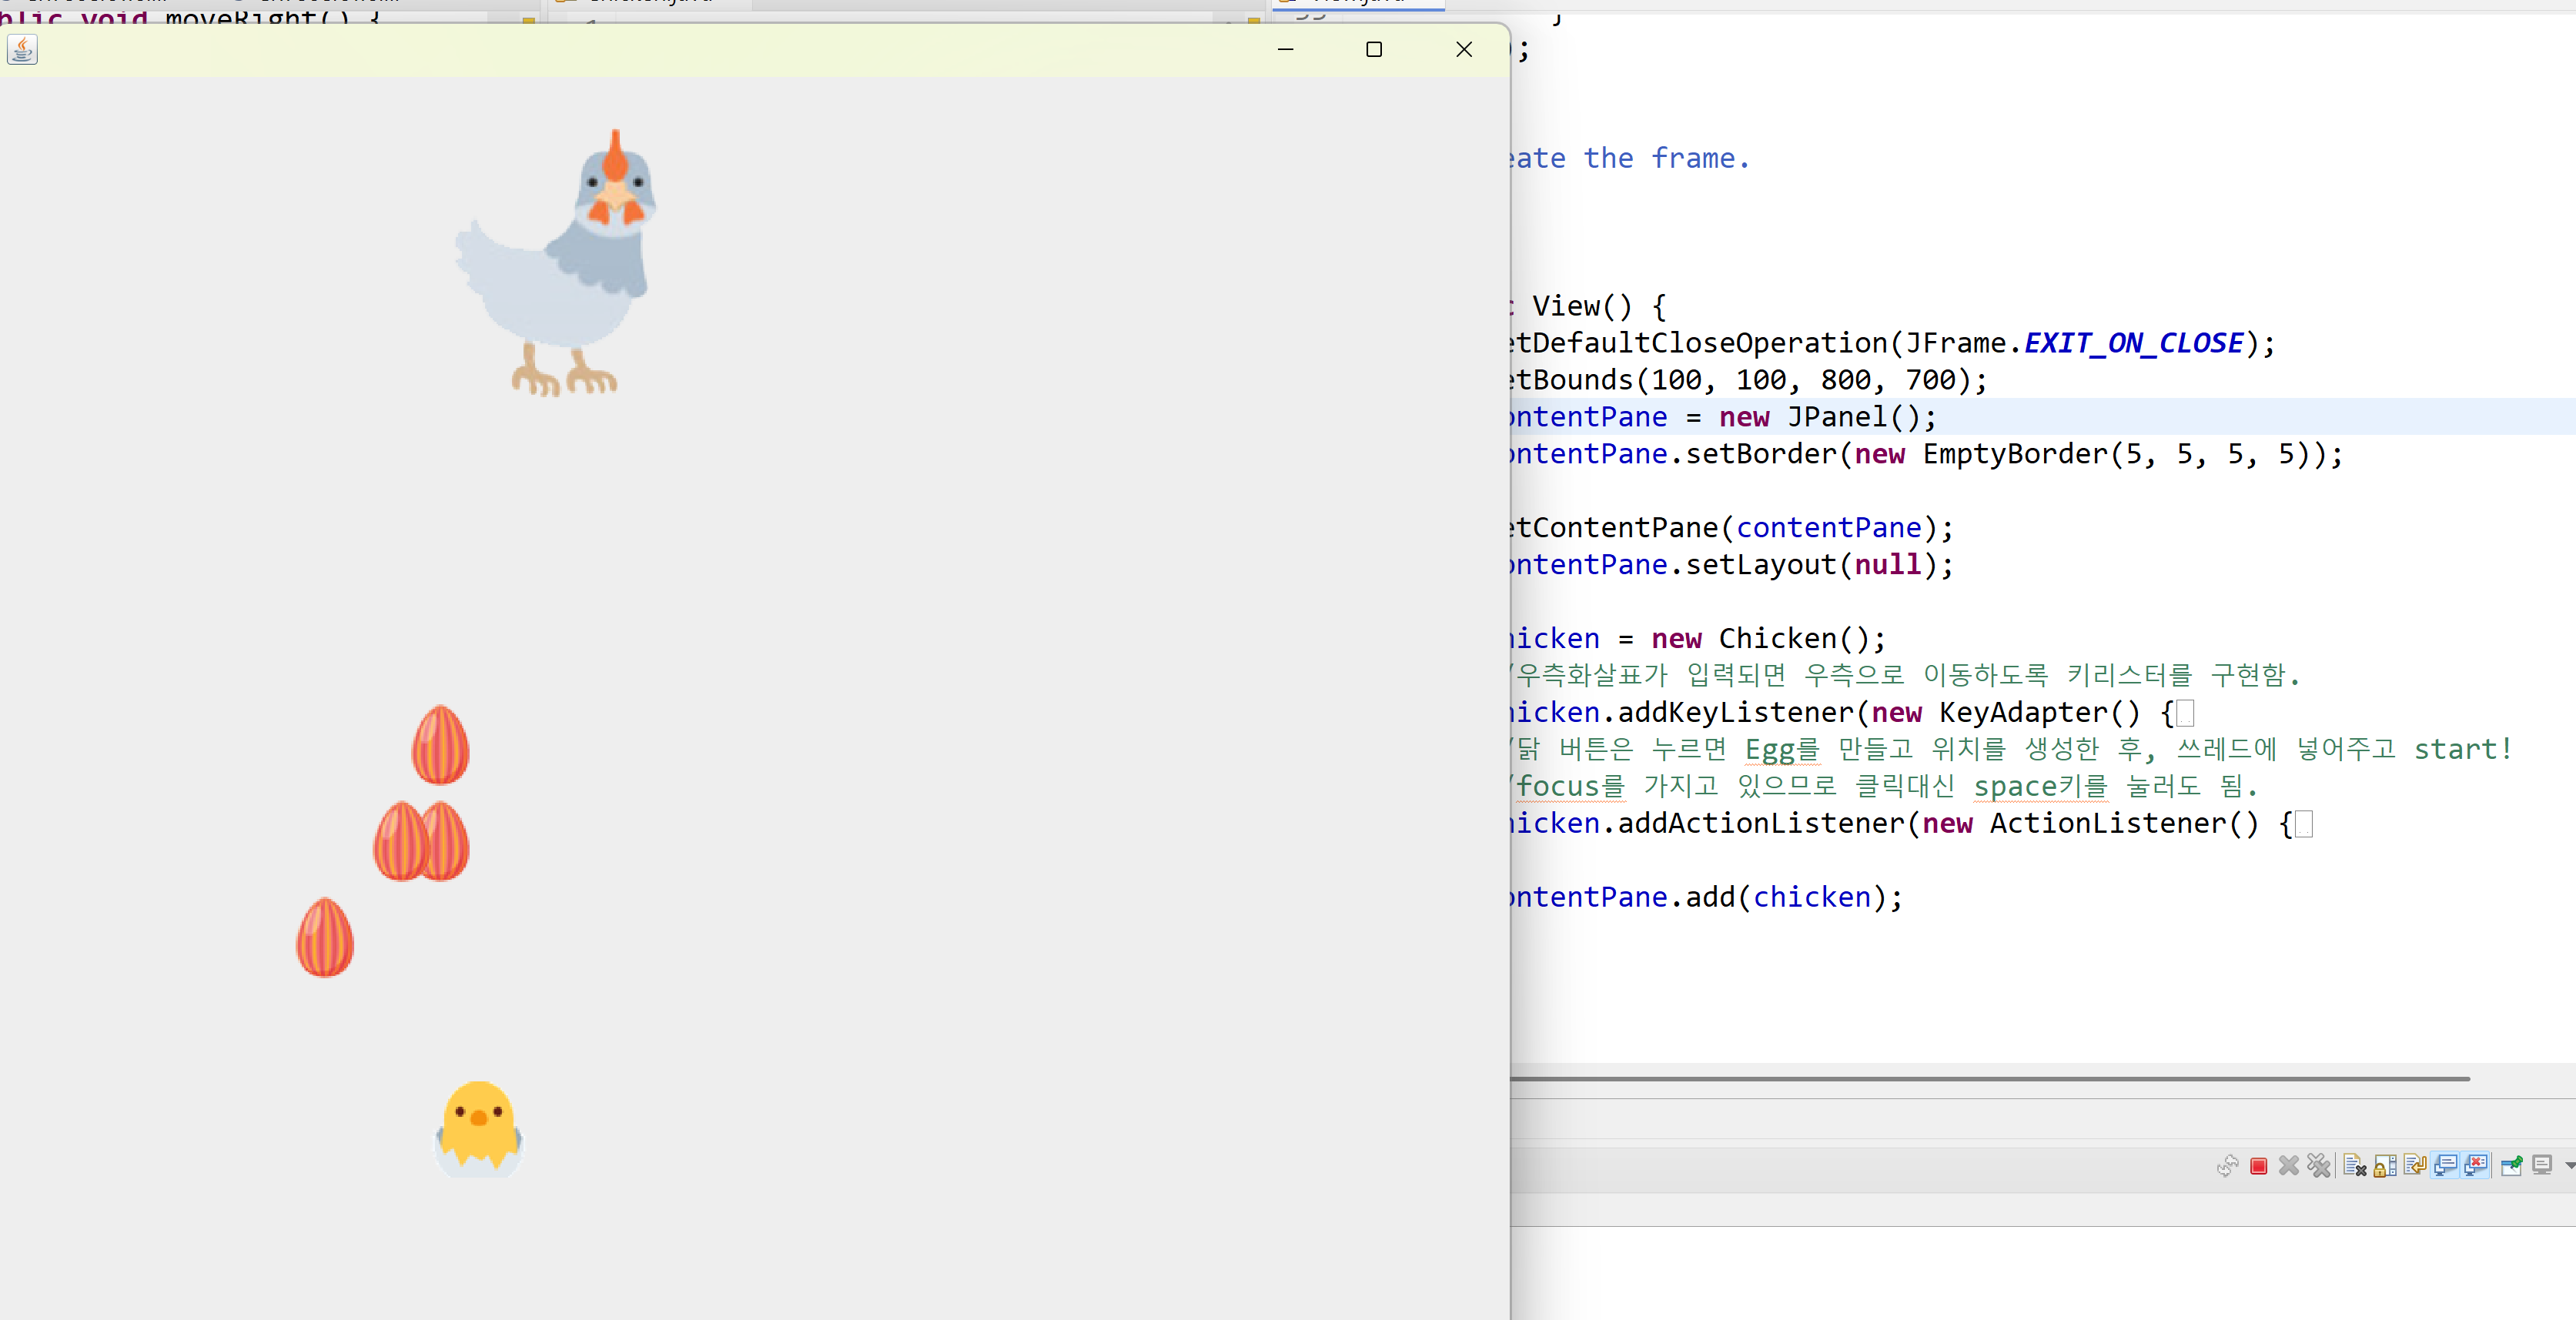Screen dimensions: 2576x1320
Task: Click the hatched yellow chick image
Action: (478, 1128)
